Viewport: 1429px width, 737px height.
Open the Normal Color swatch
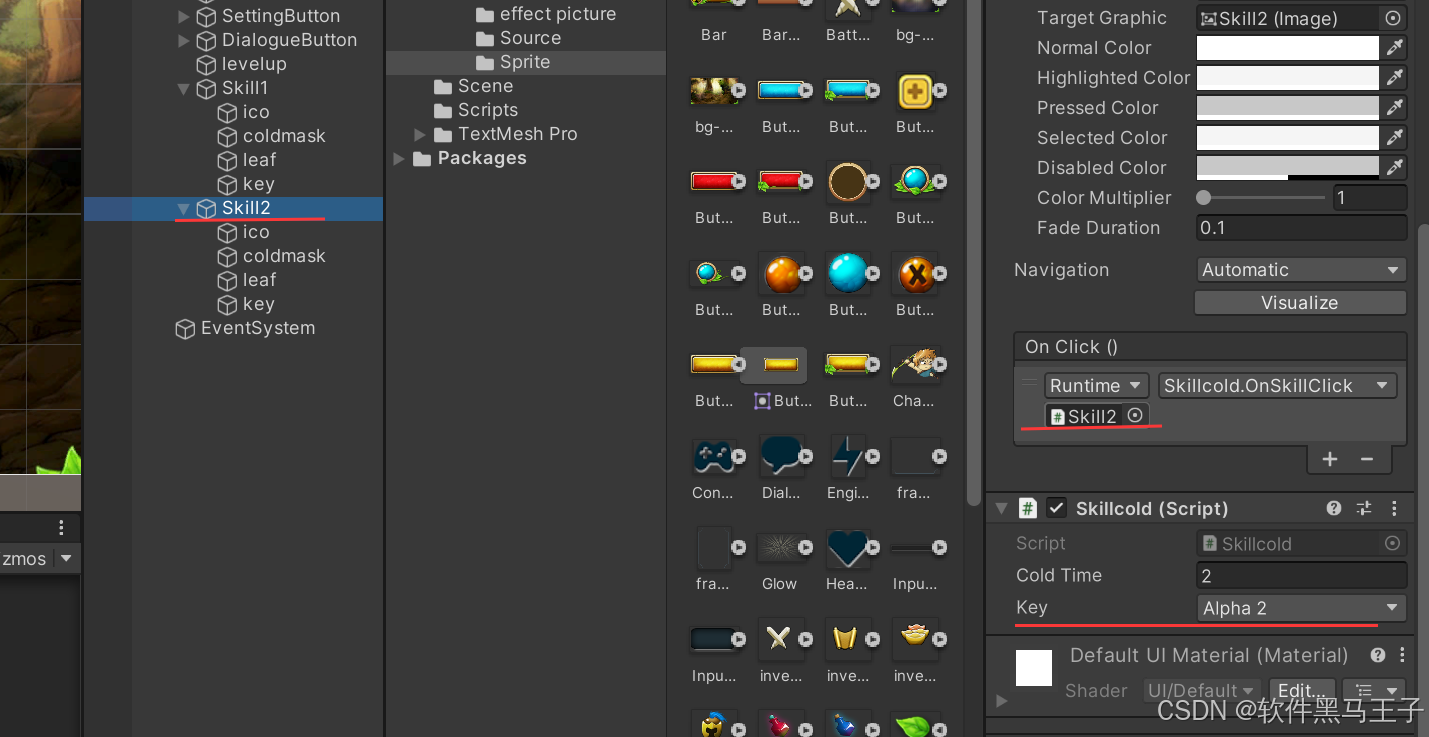(1288, 48)
